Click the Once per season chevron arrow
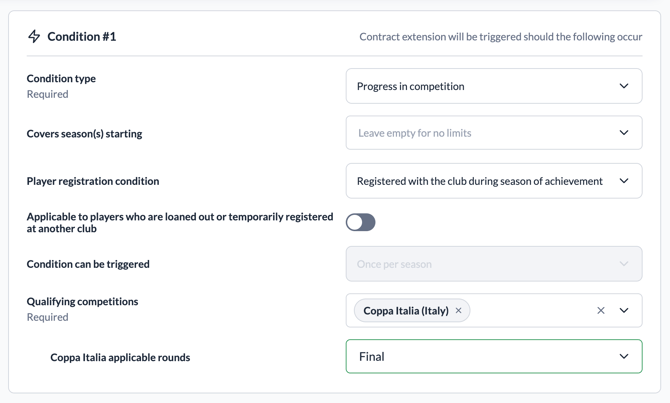Viewport: 670px width, 403px height. pos(624,264)
